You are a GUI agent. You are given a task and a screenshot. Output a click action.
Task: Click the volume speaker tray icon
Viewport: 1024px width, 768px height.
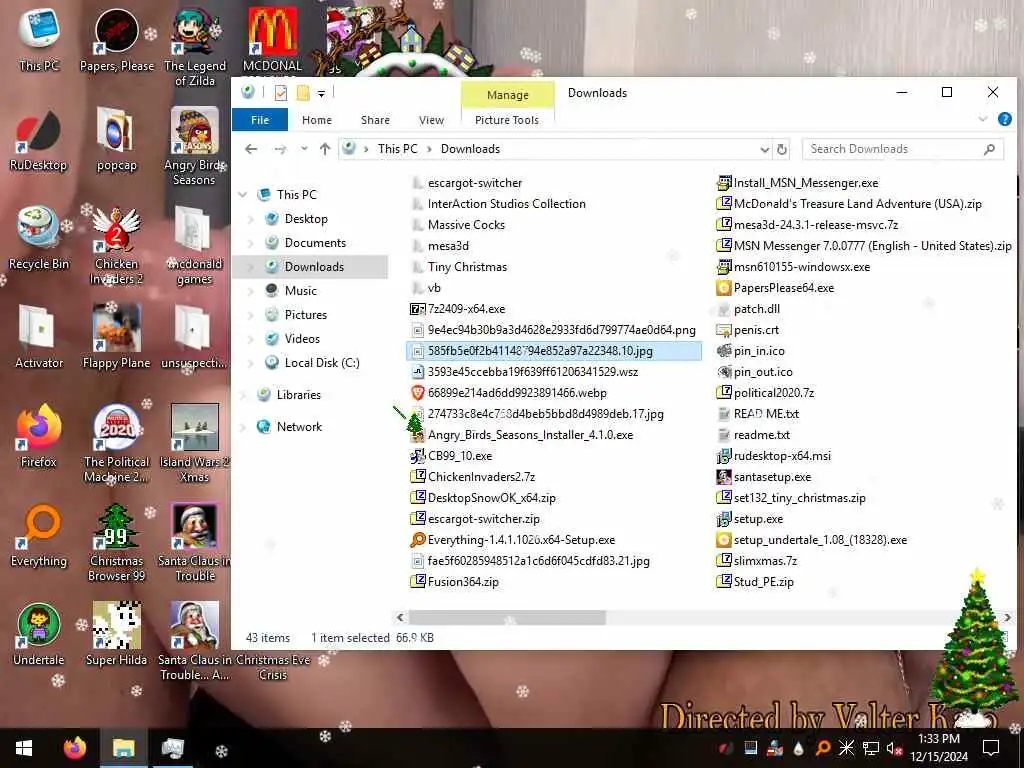[893, 748]
